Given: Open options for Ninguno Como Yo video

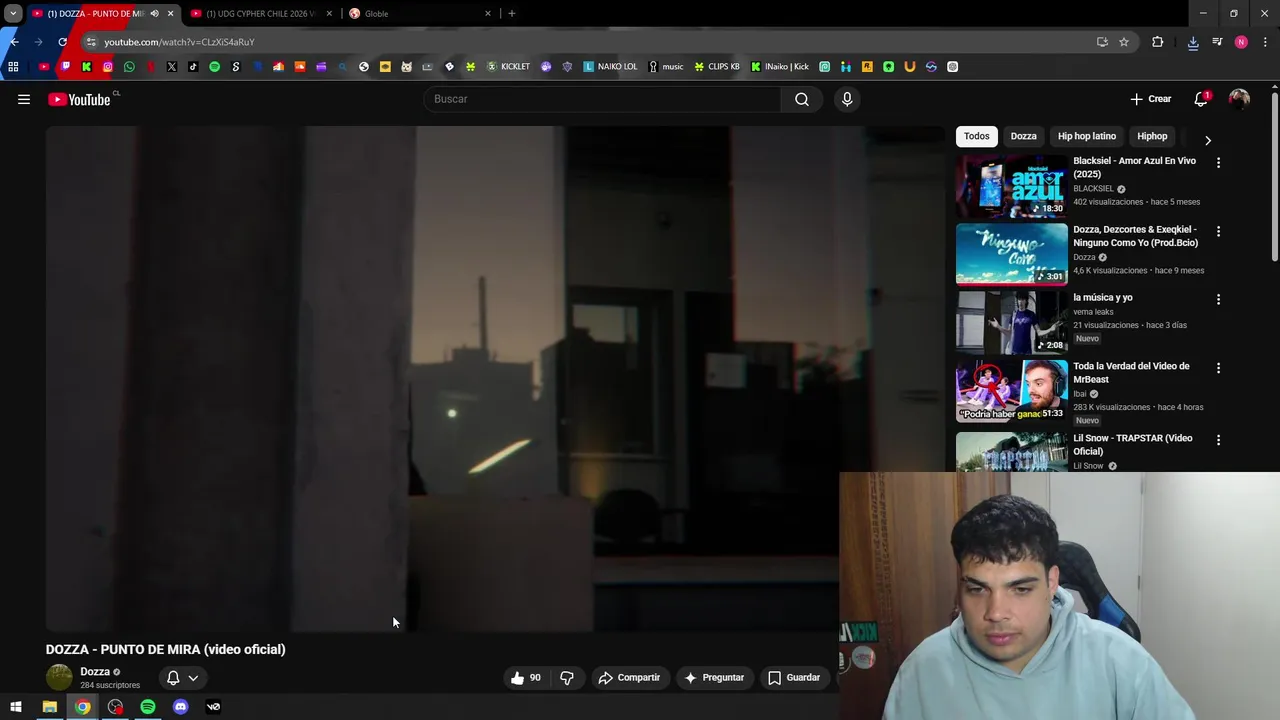Looking at the screenshot, I should tap(1218, 231).
